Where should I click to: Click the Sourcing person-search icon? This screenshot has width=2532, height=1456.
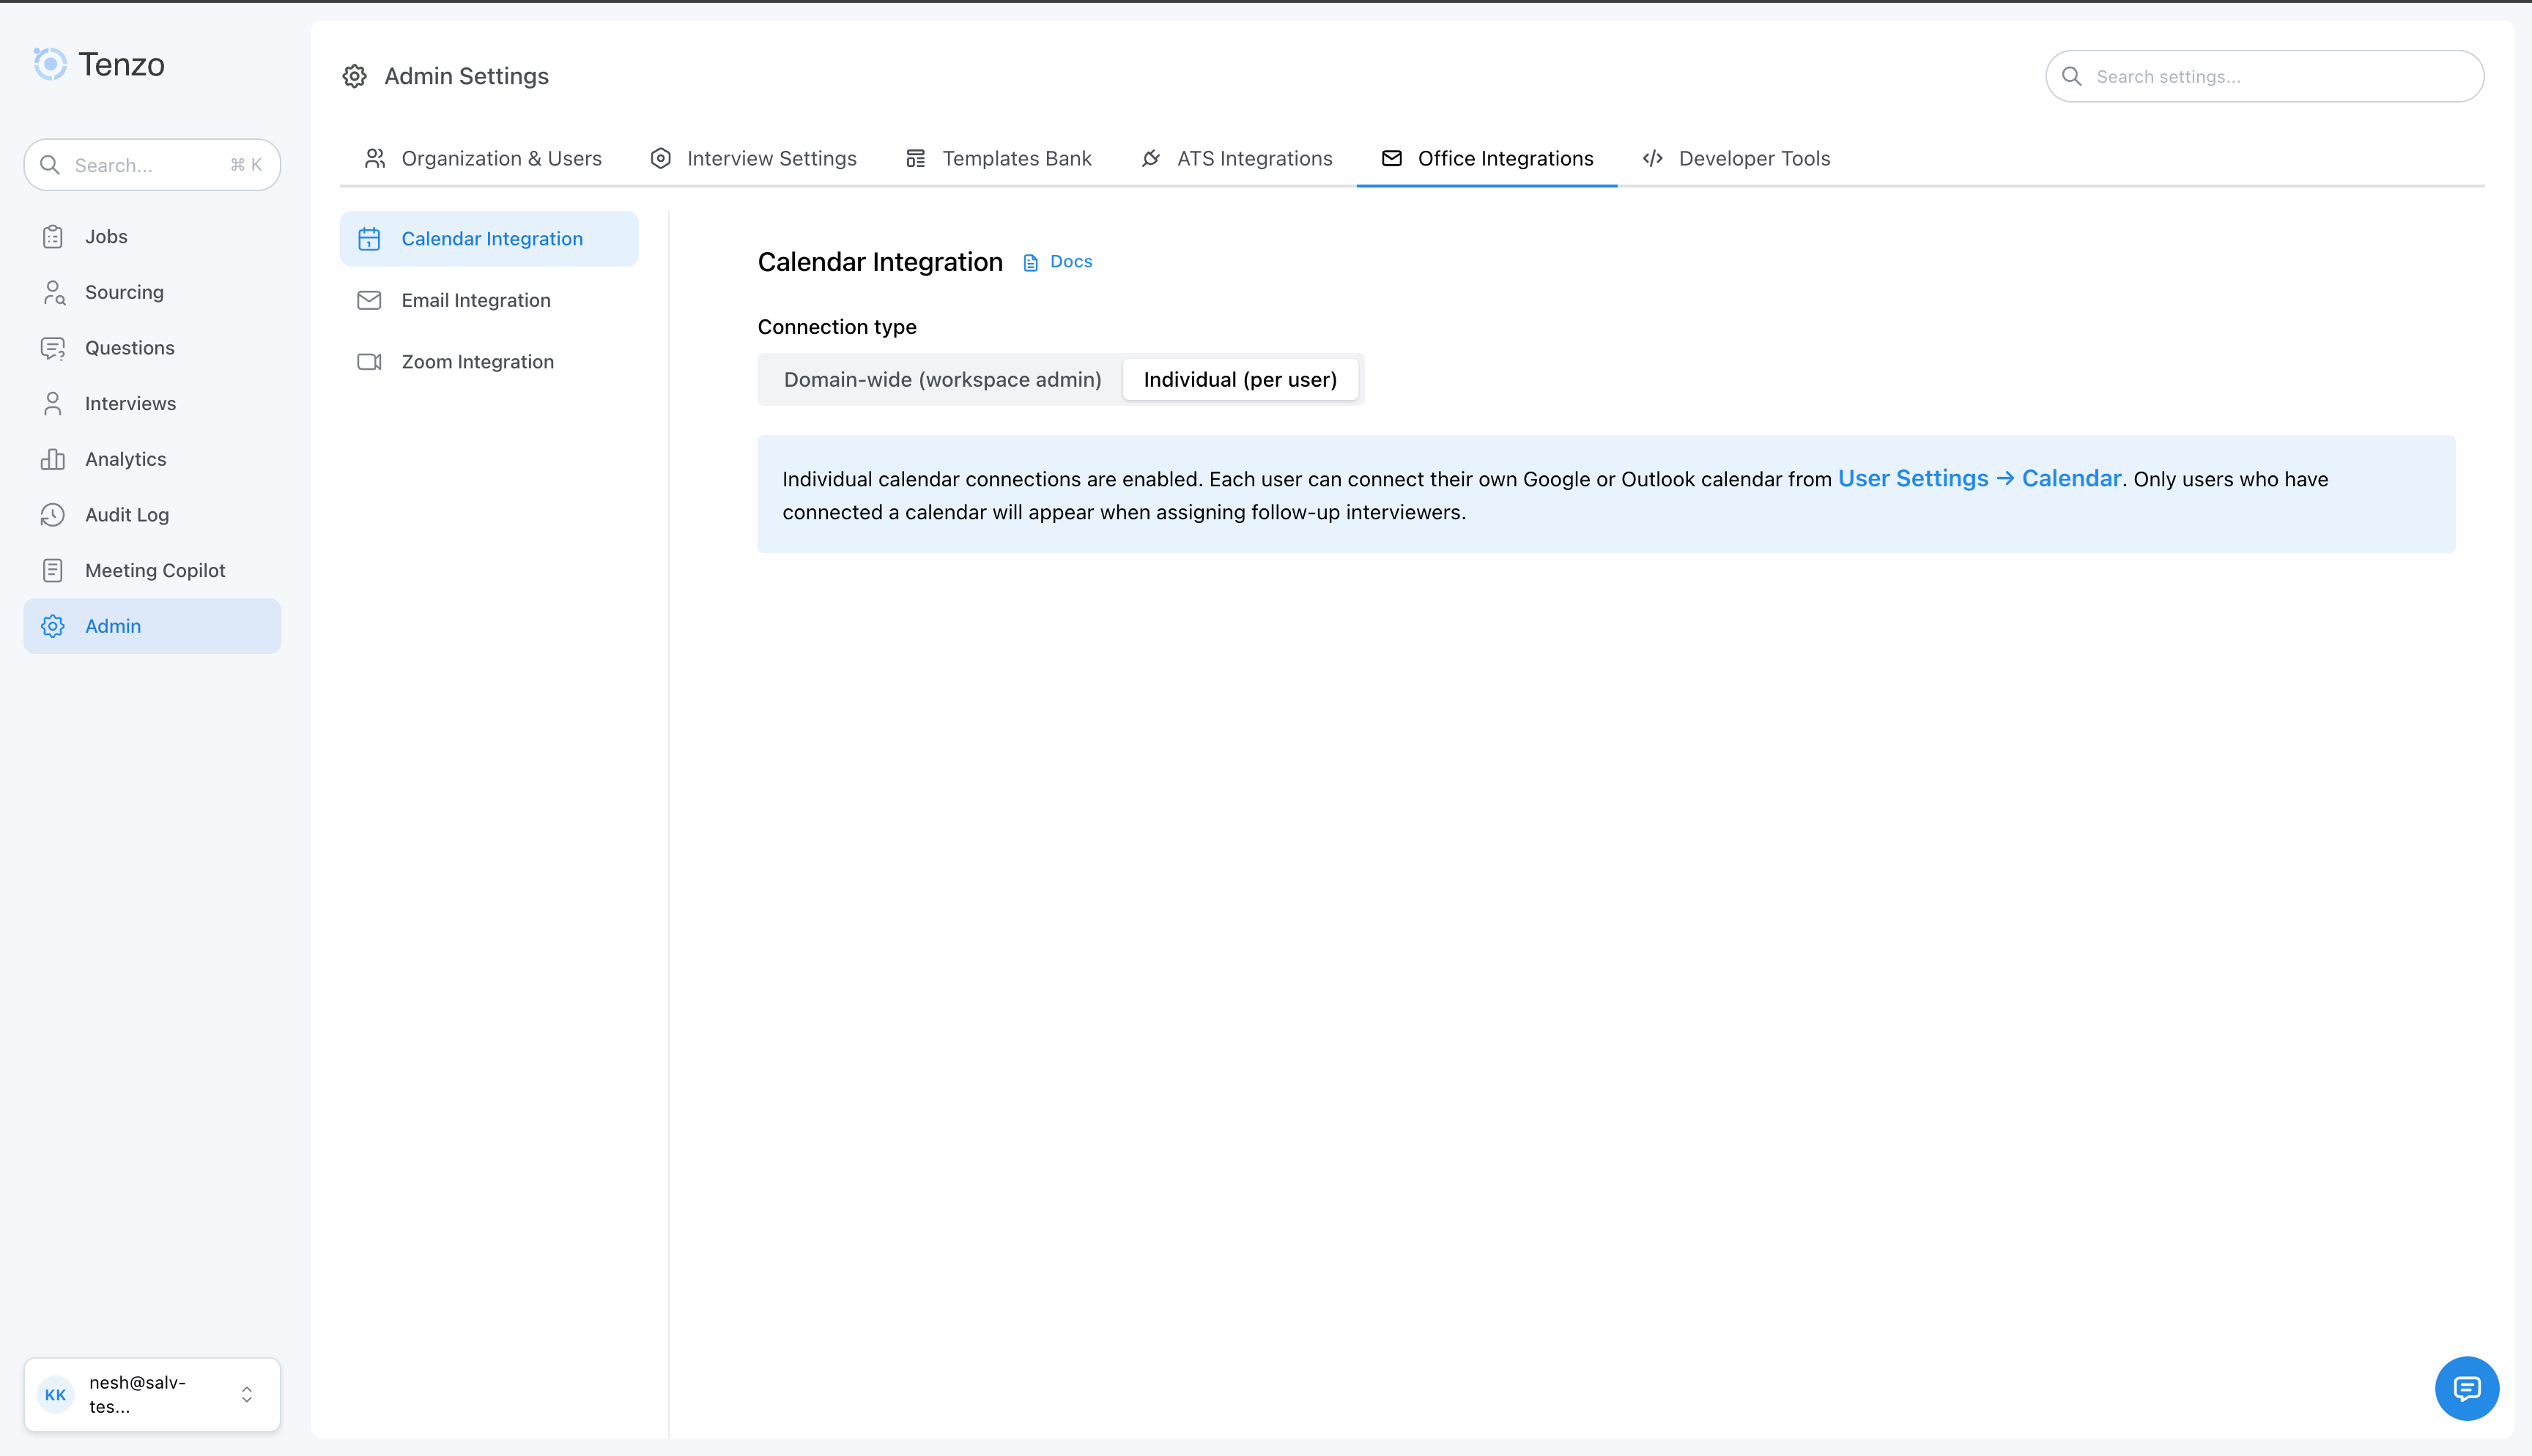[x=53, y=292]
